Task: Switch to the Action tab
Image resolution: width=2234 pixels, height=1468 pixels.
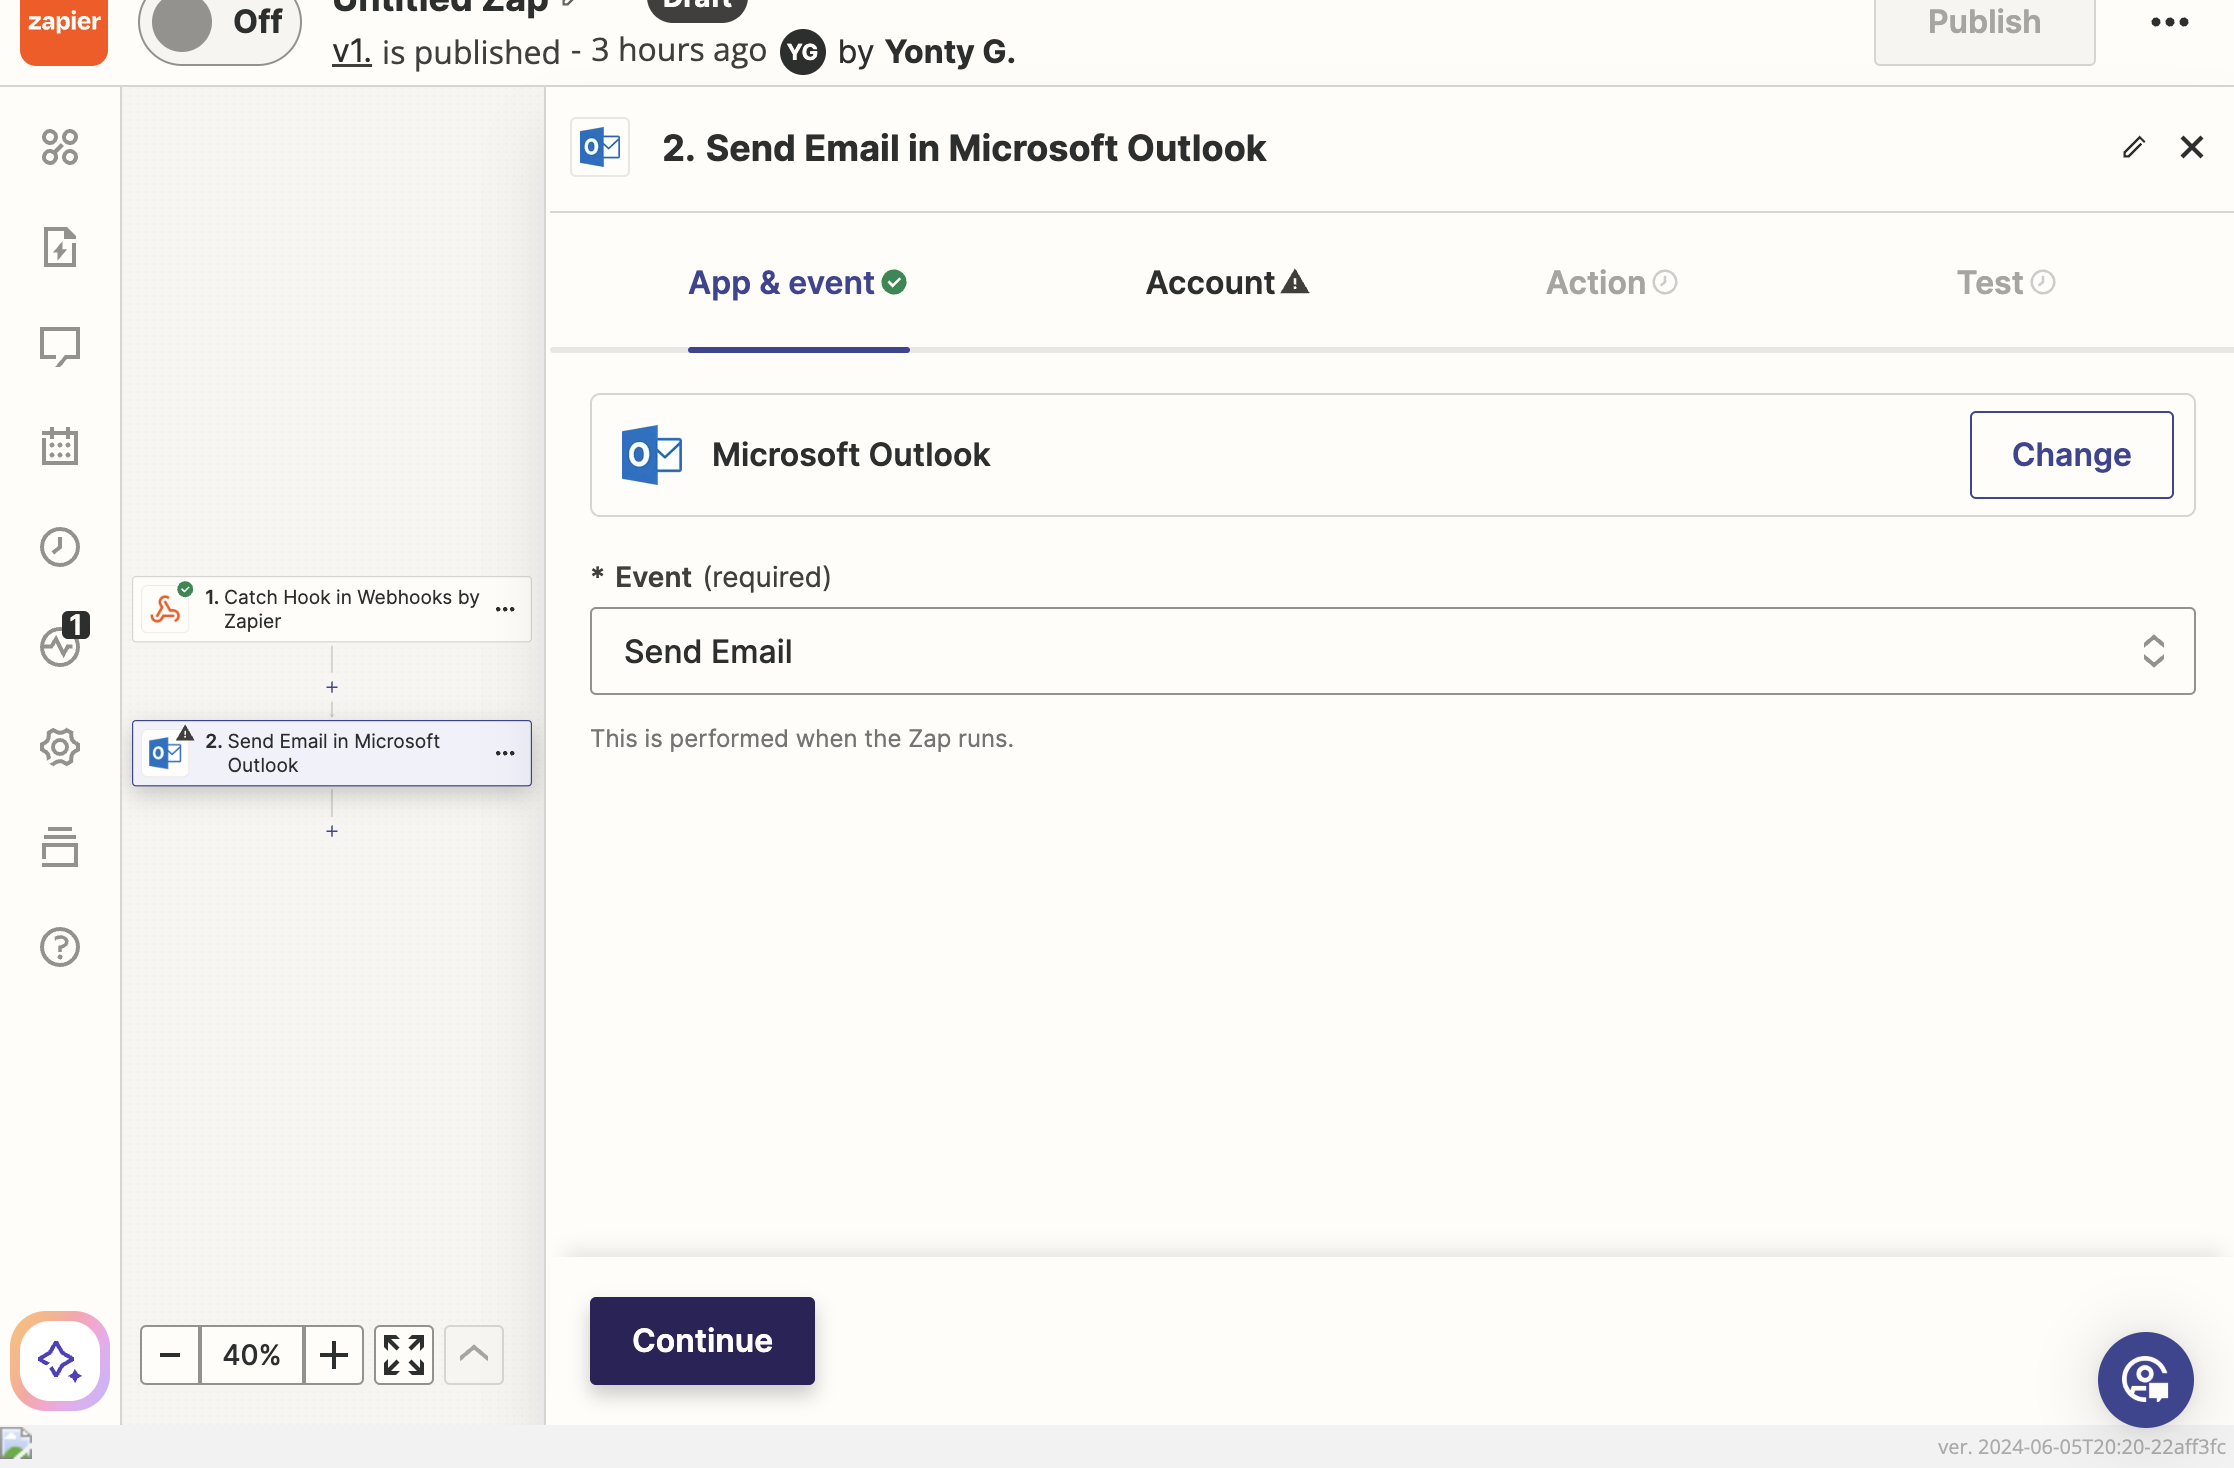Action: coord(1612,283)
